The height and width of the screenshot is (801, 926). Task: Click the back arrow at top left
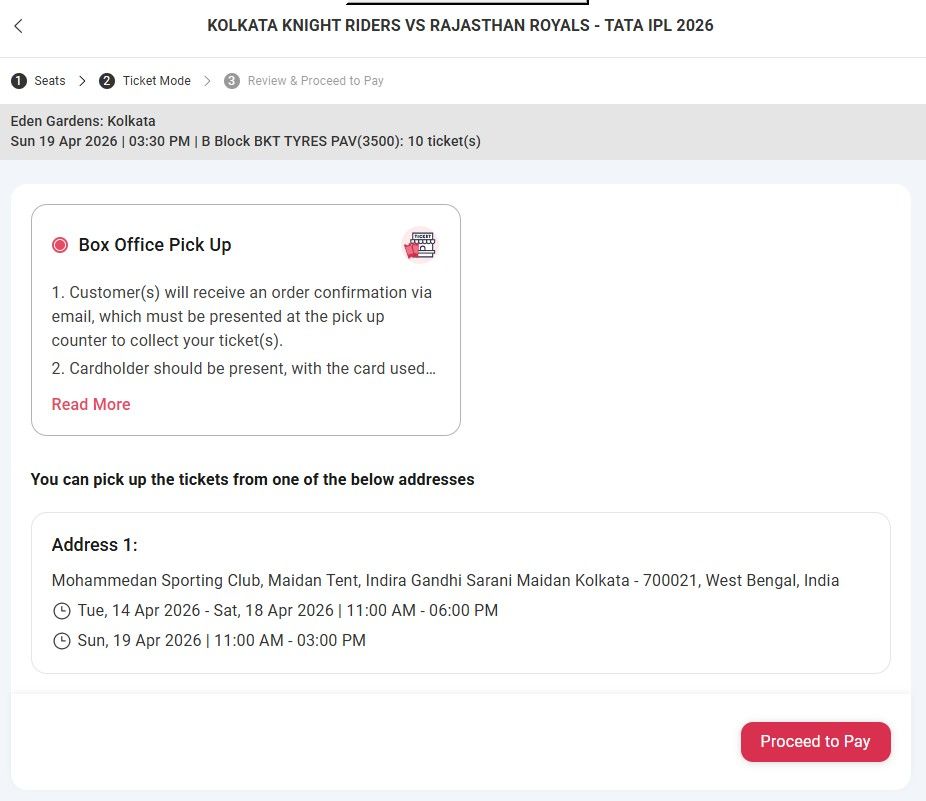pyautogui.click(x=18, y=27)
